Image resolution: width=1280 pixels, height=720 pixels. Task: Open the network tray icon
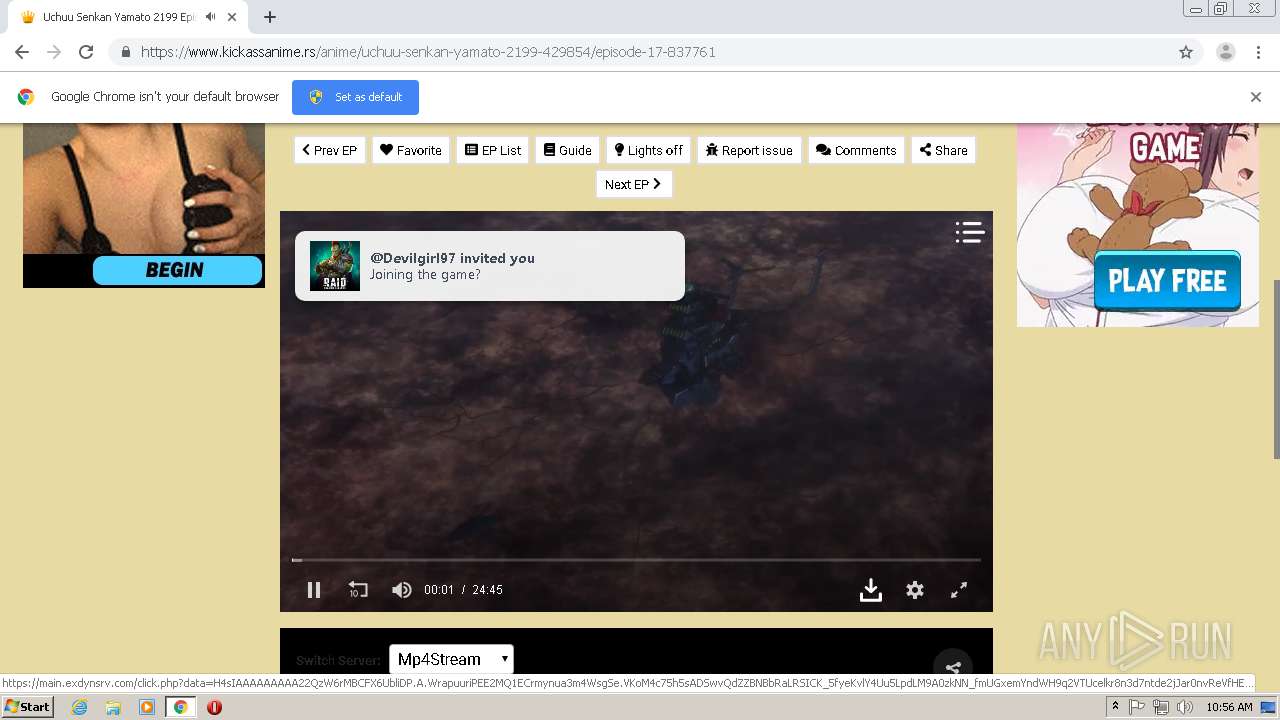[x=1161, y=707]
